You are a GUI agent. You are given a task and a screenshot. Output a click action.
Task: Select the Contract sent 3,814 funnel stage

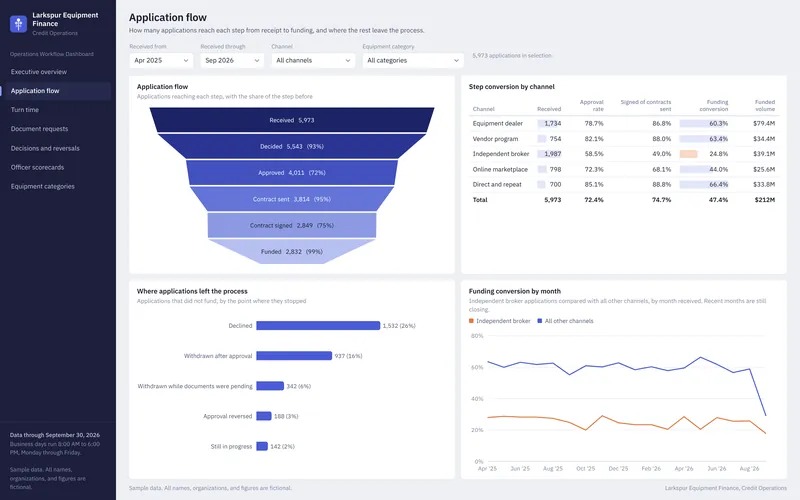click(292, 199)
